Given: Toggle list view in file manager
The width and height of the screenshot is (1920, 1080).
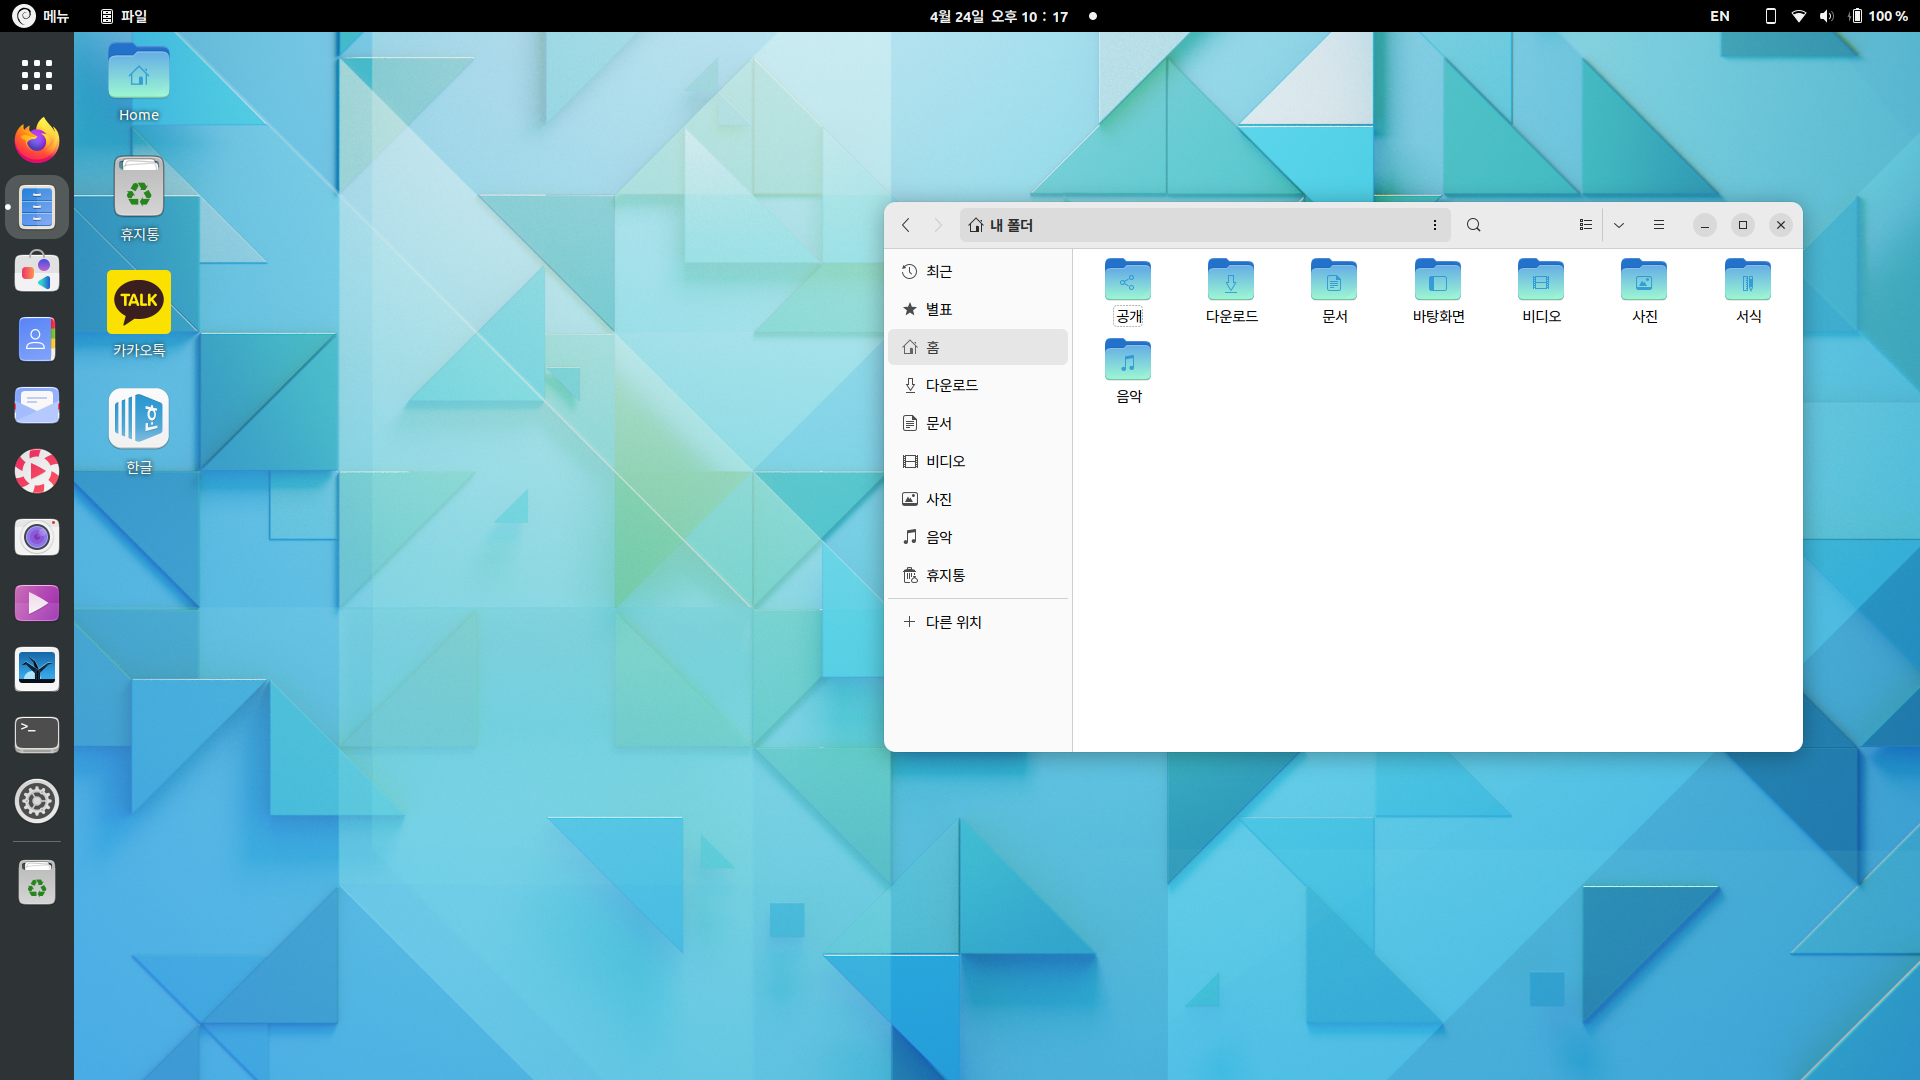Looking at the screenshot, I should pyautogui.click(x=1585, y=225).
